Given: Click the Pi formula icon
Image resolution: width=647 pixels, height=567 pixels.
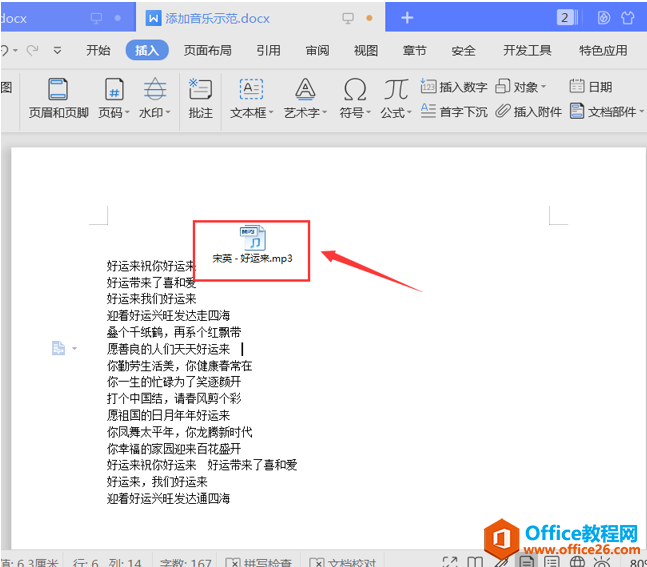Looking at the screenshot, I should (396, 89).
